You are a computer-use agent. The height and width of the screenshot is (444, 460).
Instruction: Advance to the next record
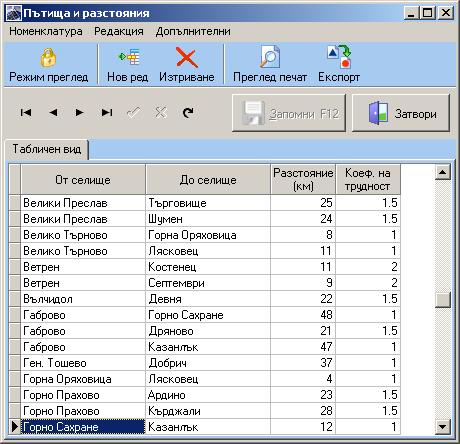coord(79,113)
